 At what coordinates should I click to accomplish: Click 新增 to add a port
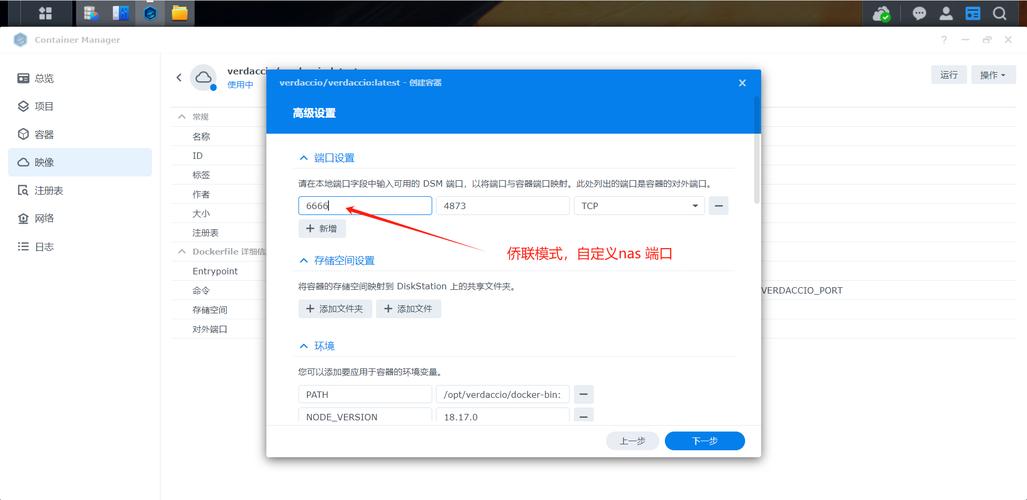coord(322,229)
